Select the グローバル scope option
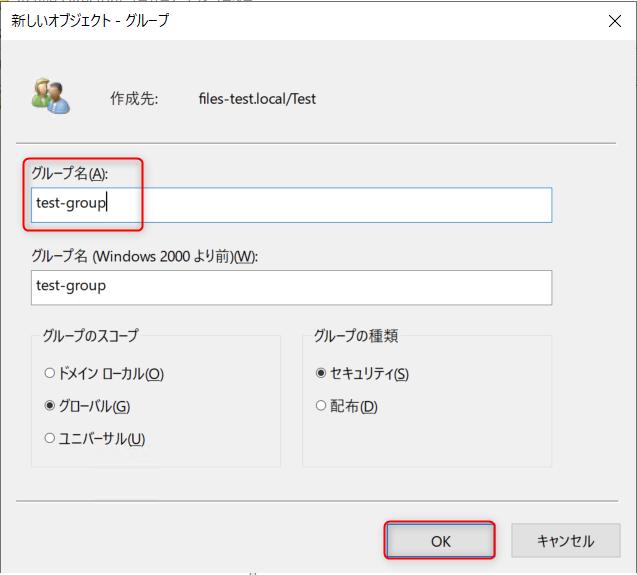Screen dimensions: 637x575 (x=51, y=407)
